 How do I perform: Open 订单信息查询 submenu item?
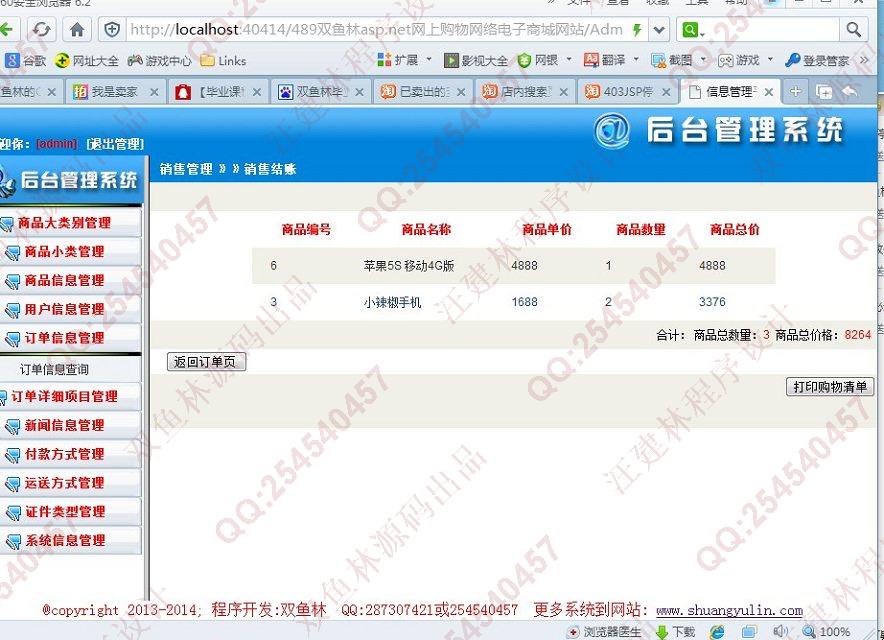(54, 369)
